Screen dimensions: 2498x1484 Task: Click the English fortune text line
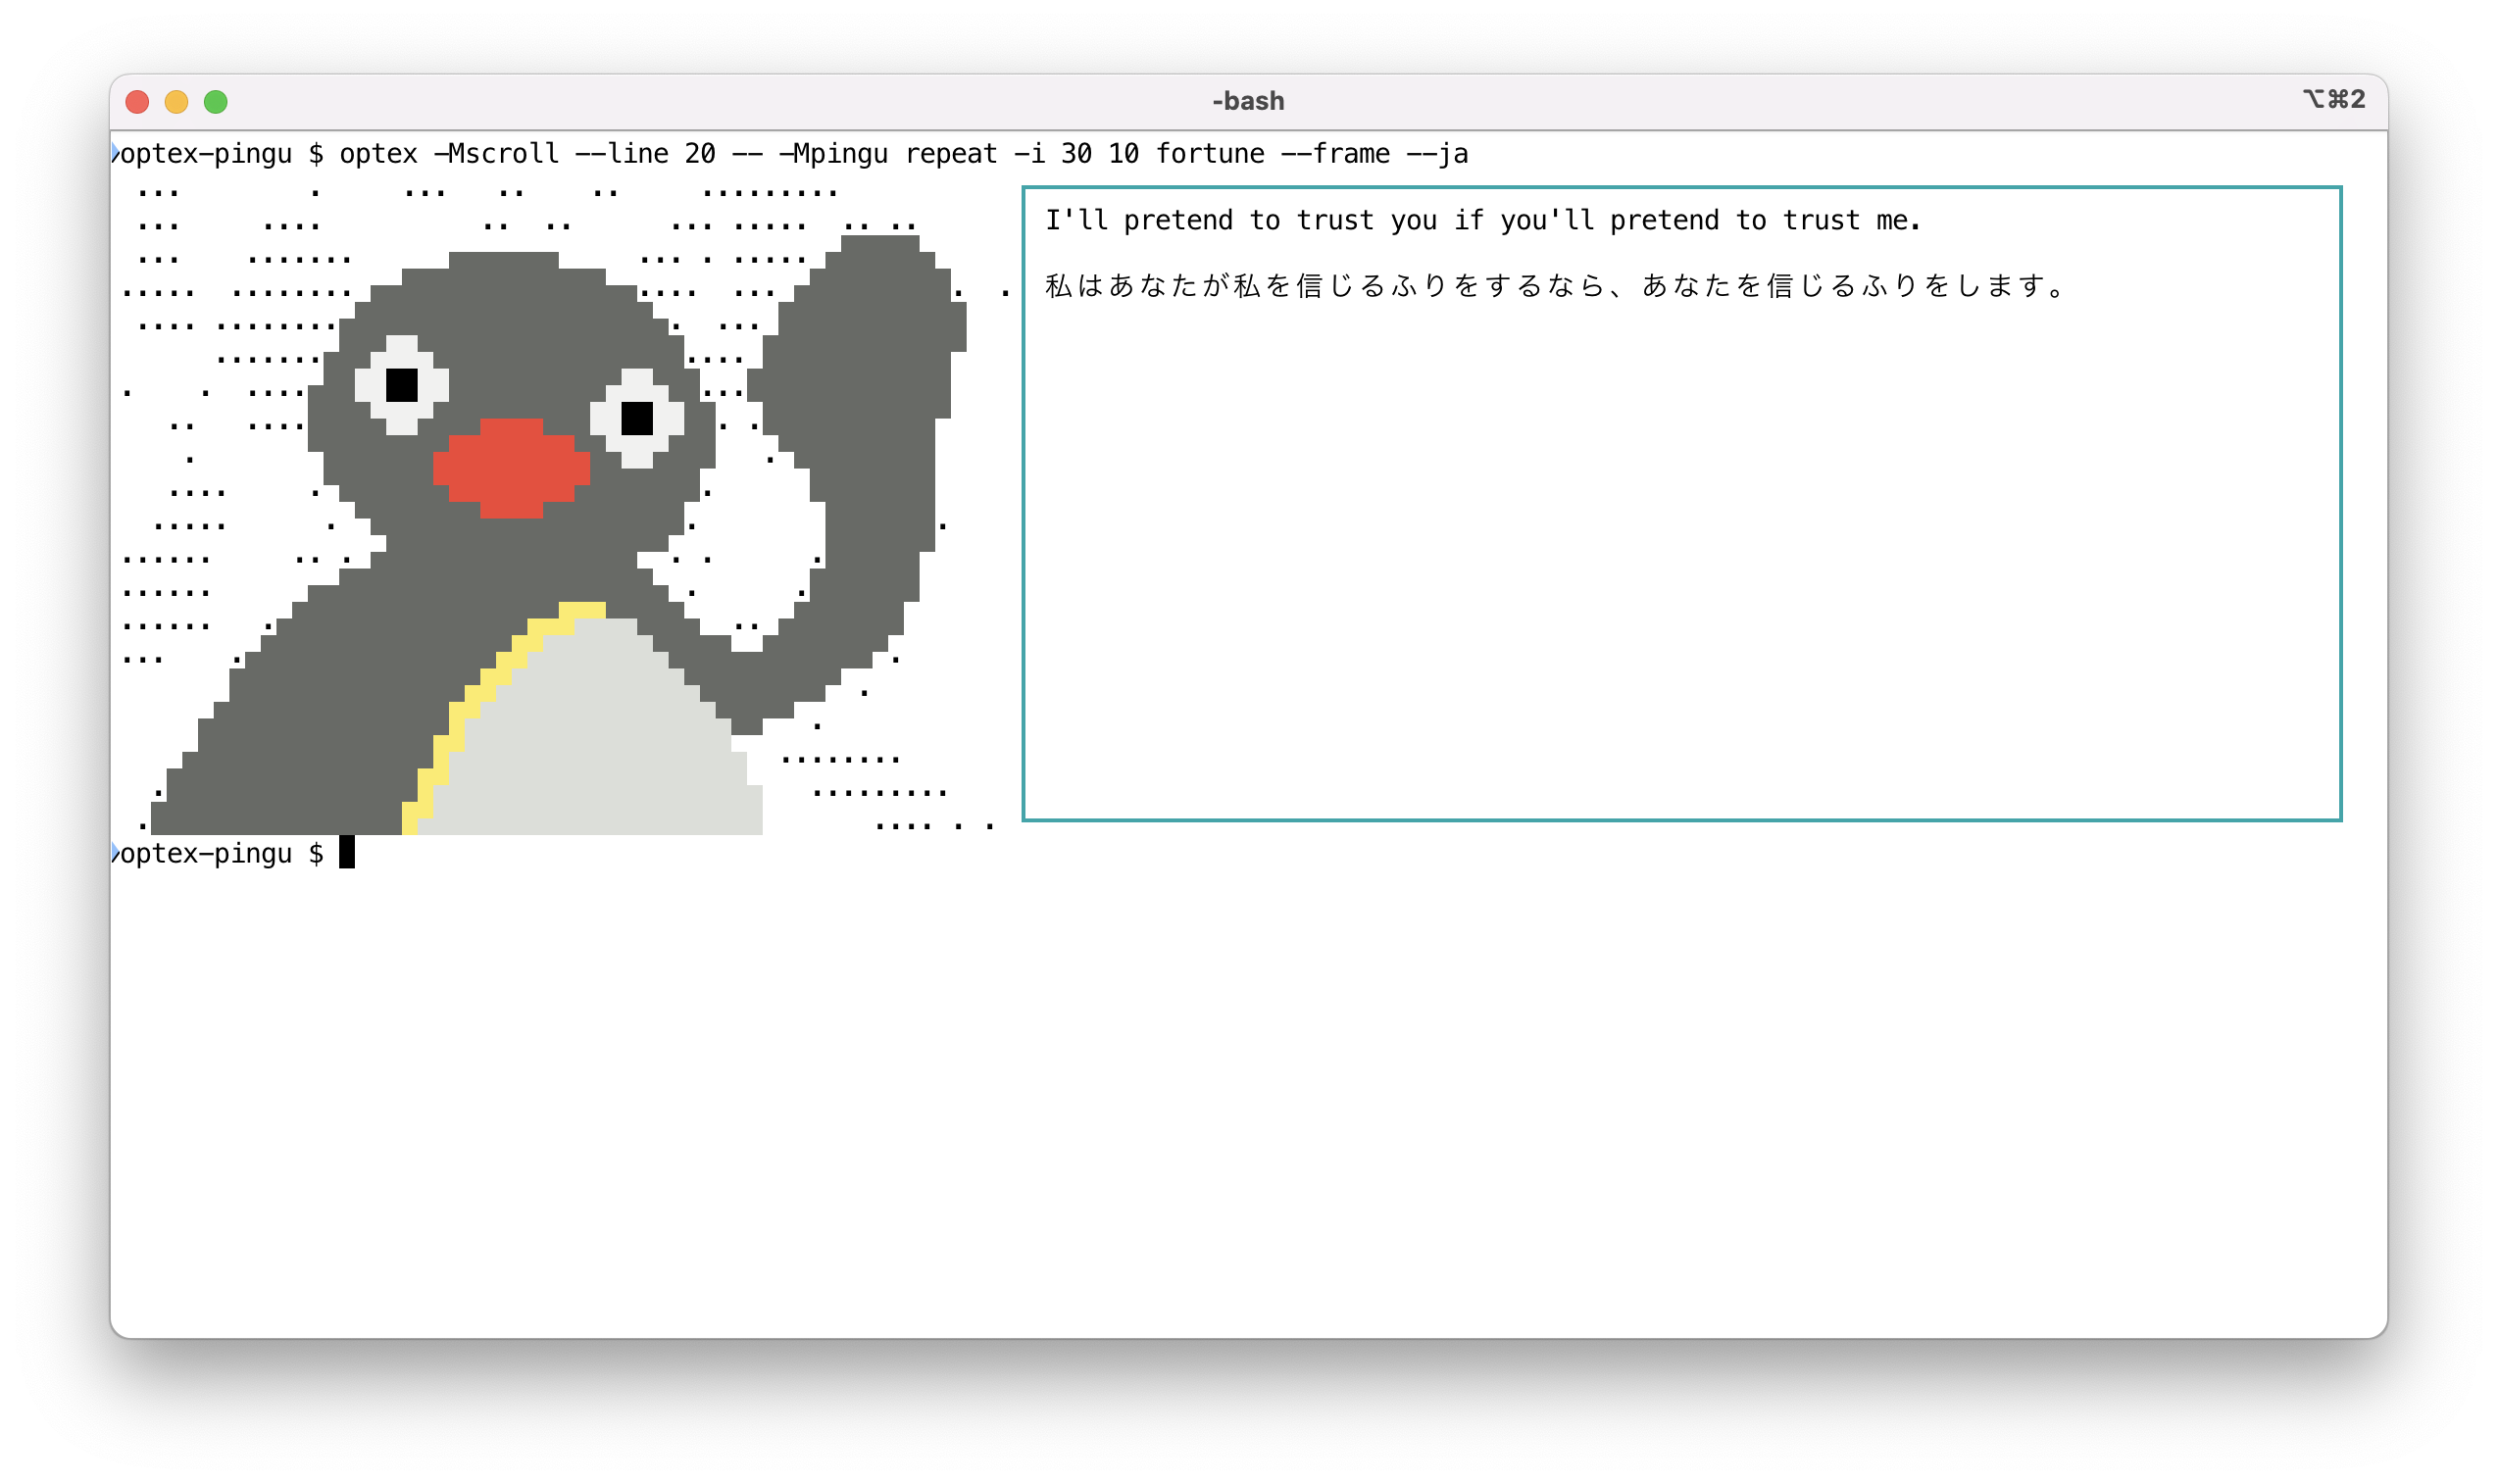coord(1482,220)
